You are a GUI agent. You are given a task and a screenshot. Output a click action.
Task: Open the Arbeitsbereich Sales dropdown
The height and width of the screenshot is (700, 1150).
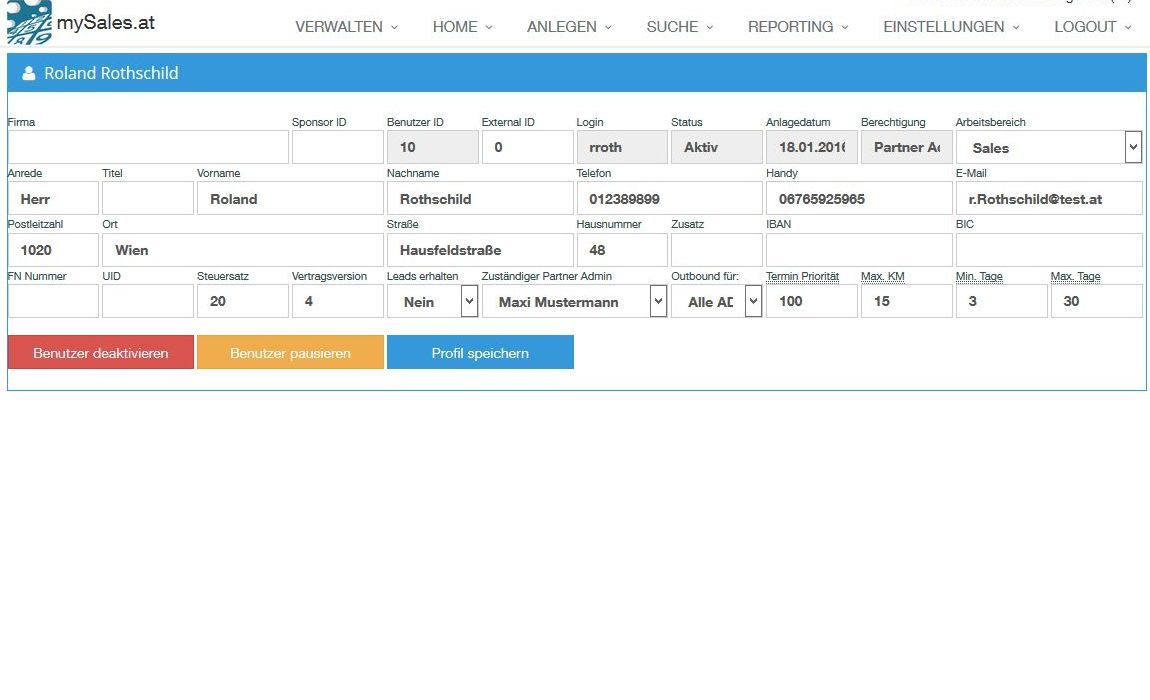tap(1048, 147)
